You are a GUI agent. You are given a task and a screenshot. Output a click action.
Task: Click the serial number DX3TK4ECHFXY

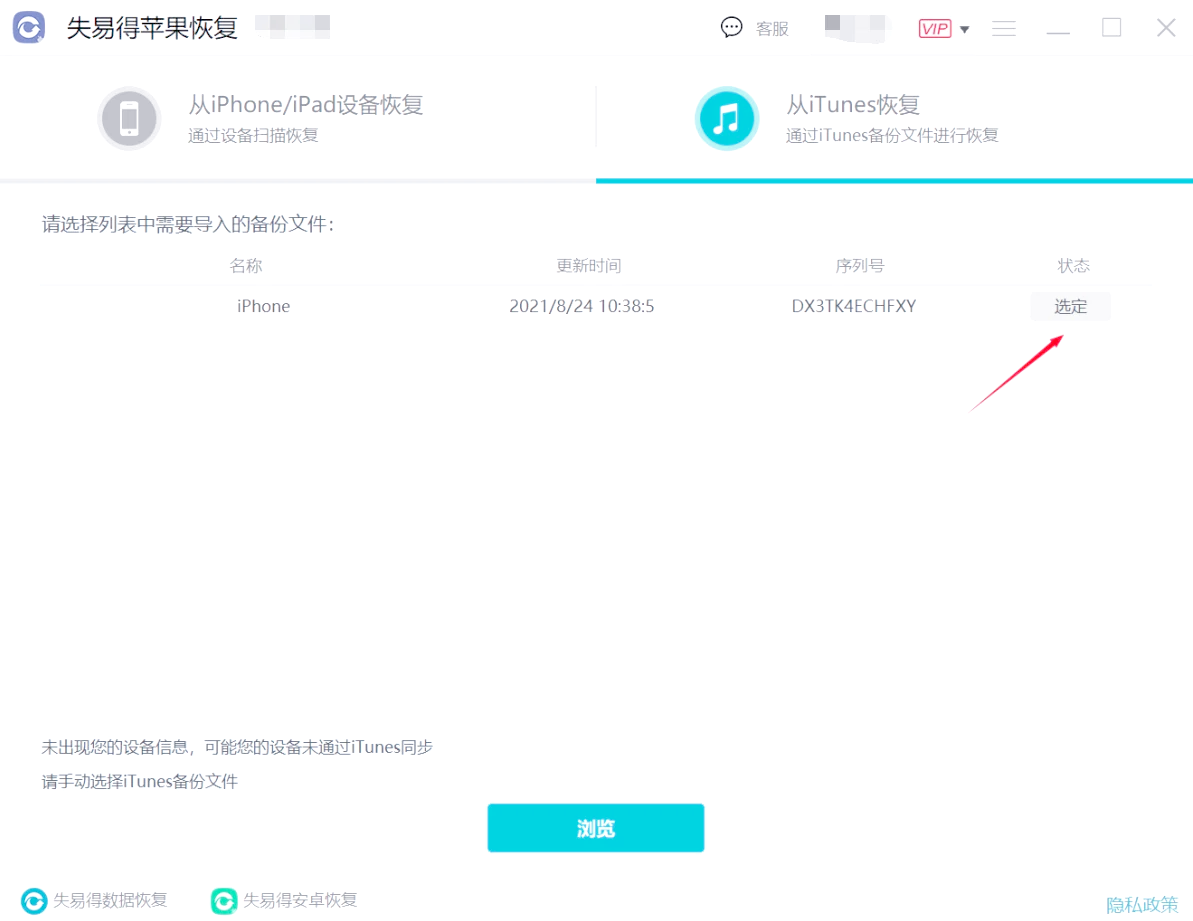point(854,306)
